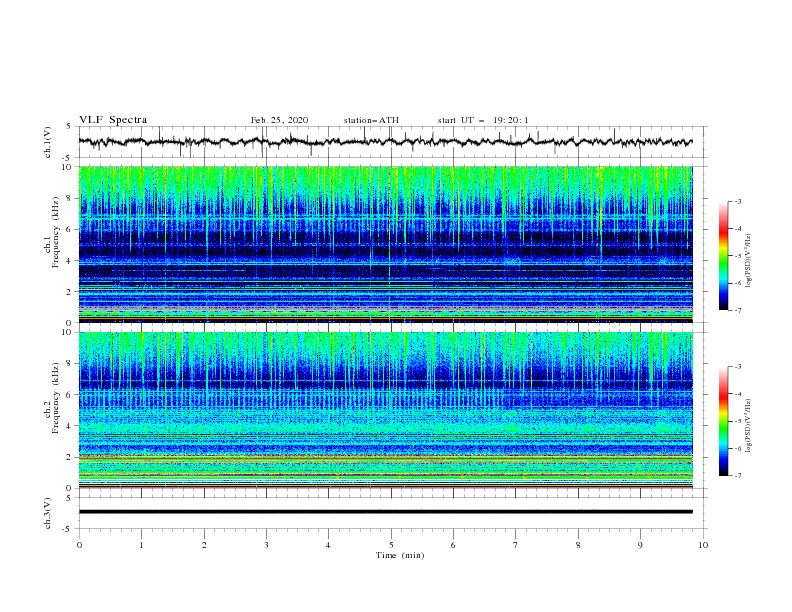Select the "Feb. 25, 2020" date text
This screenshot has width=792, height=612.
coord(279,120)
